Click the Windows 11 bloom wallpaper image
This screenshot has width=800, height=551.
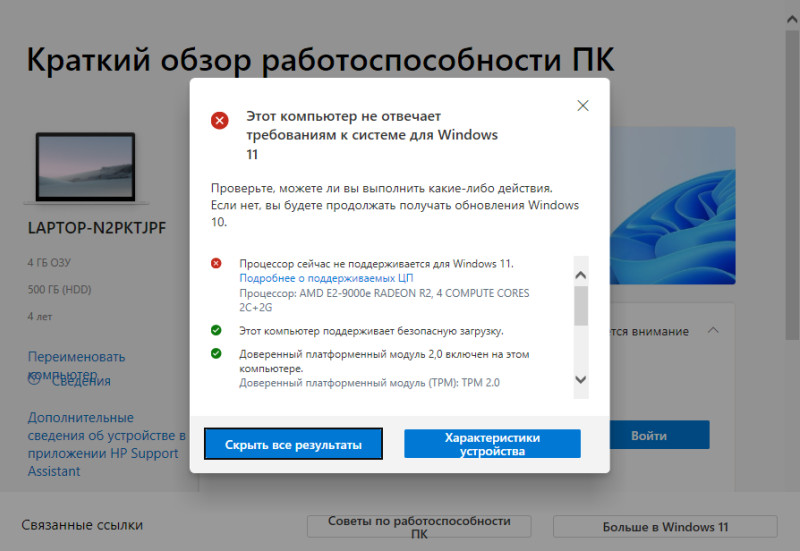click(x=672, y=205)
